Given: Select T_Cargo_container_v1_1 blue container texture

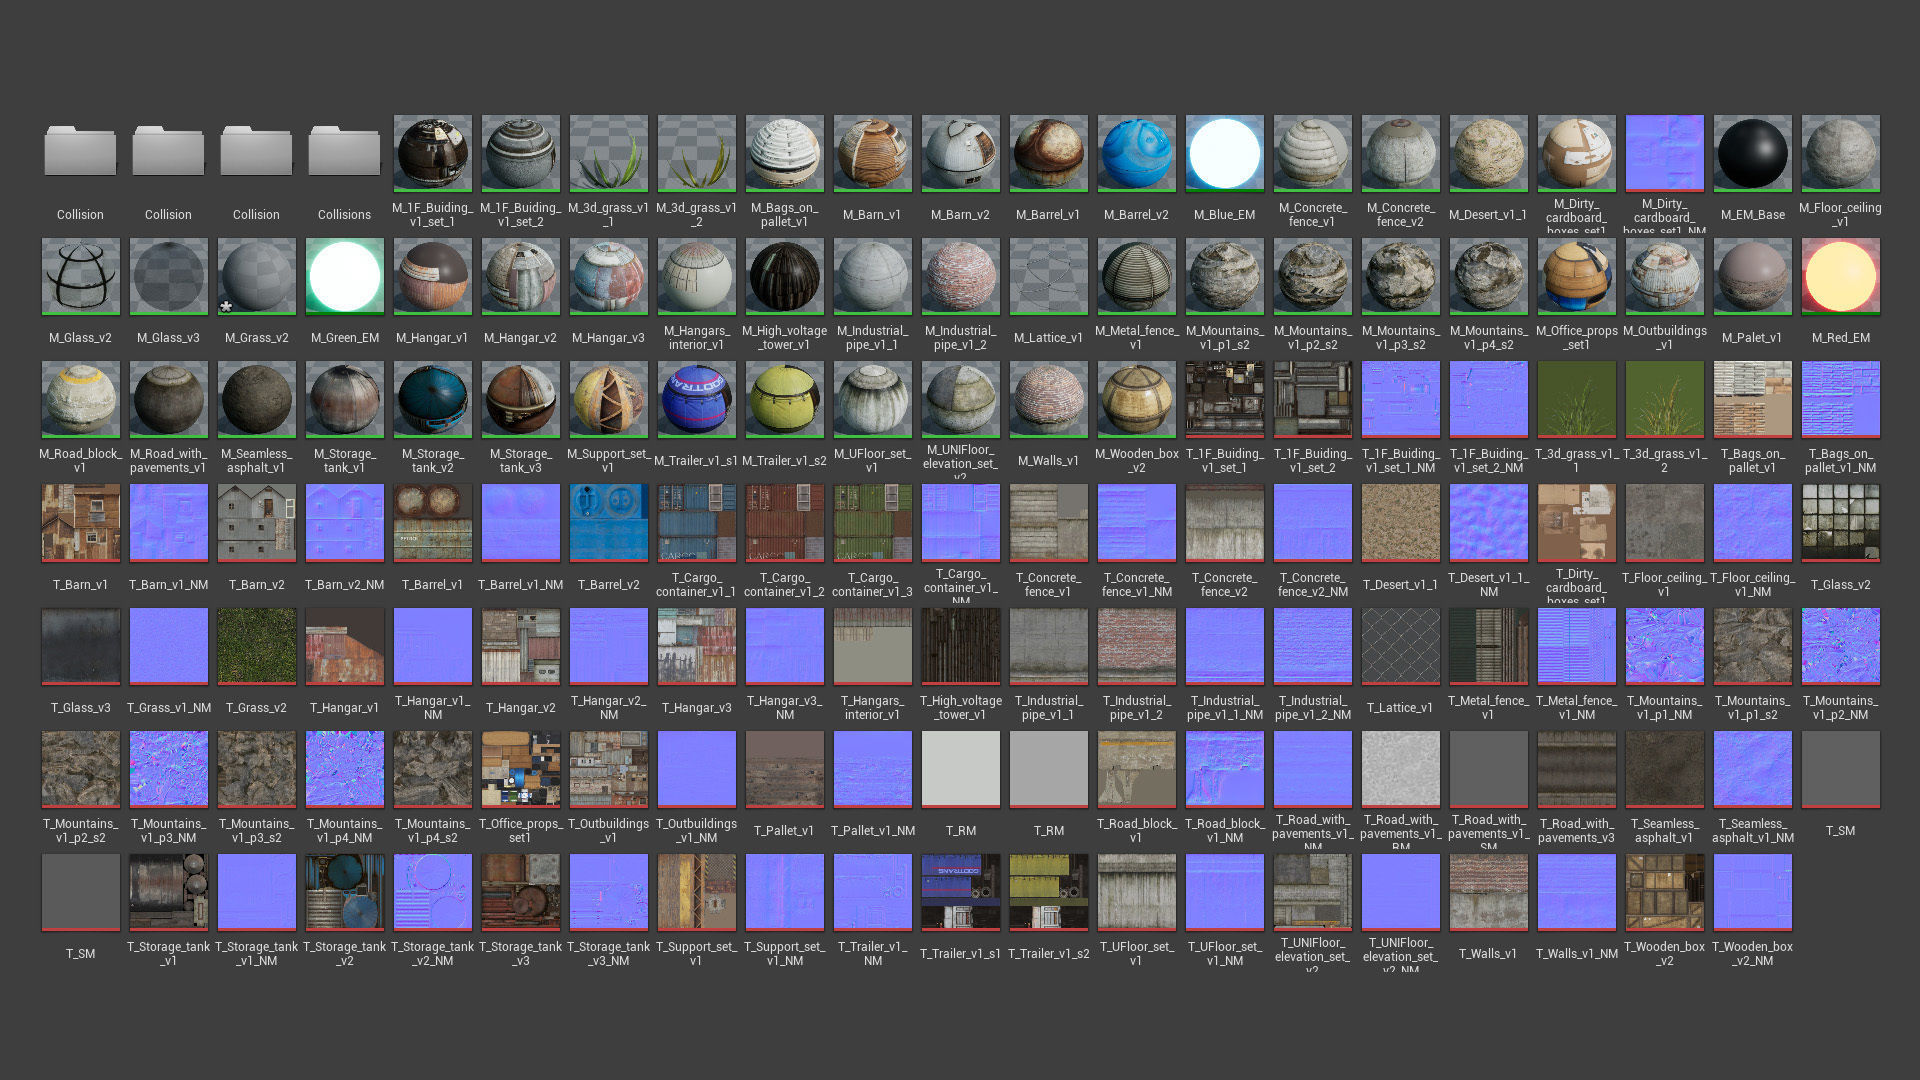Looking at the screenshot, I should [696, 522].
